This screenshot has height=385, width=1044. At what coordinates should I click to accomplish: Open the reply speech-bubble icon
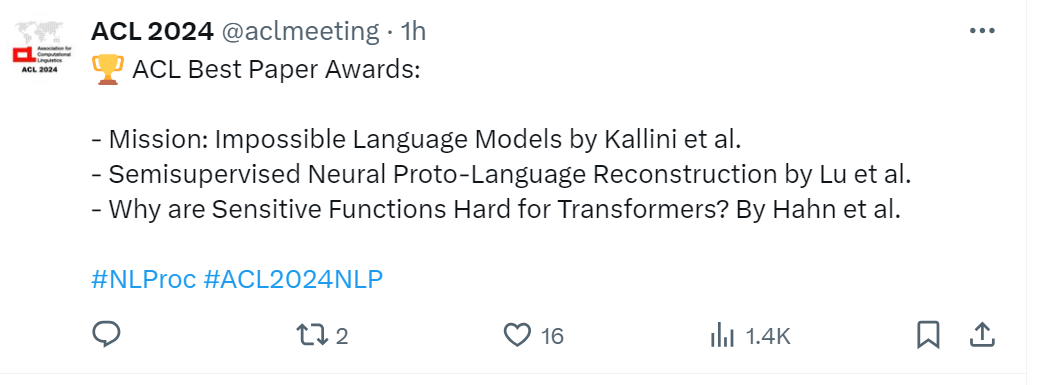(x=105, y=335)
